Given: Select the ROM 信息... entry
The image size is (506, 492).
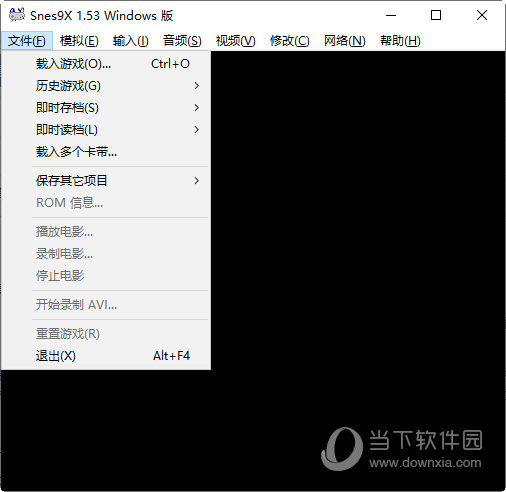Looking at the screenshot, I should (x=106, y=203).
